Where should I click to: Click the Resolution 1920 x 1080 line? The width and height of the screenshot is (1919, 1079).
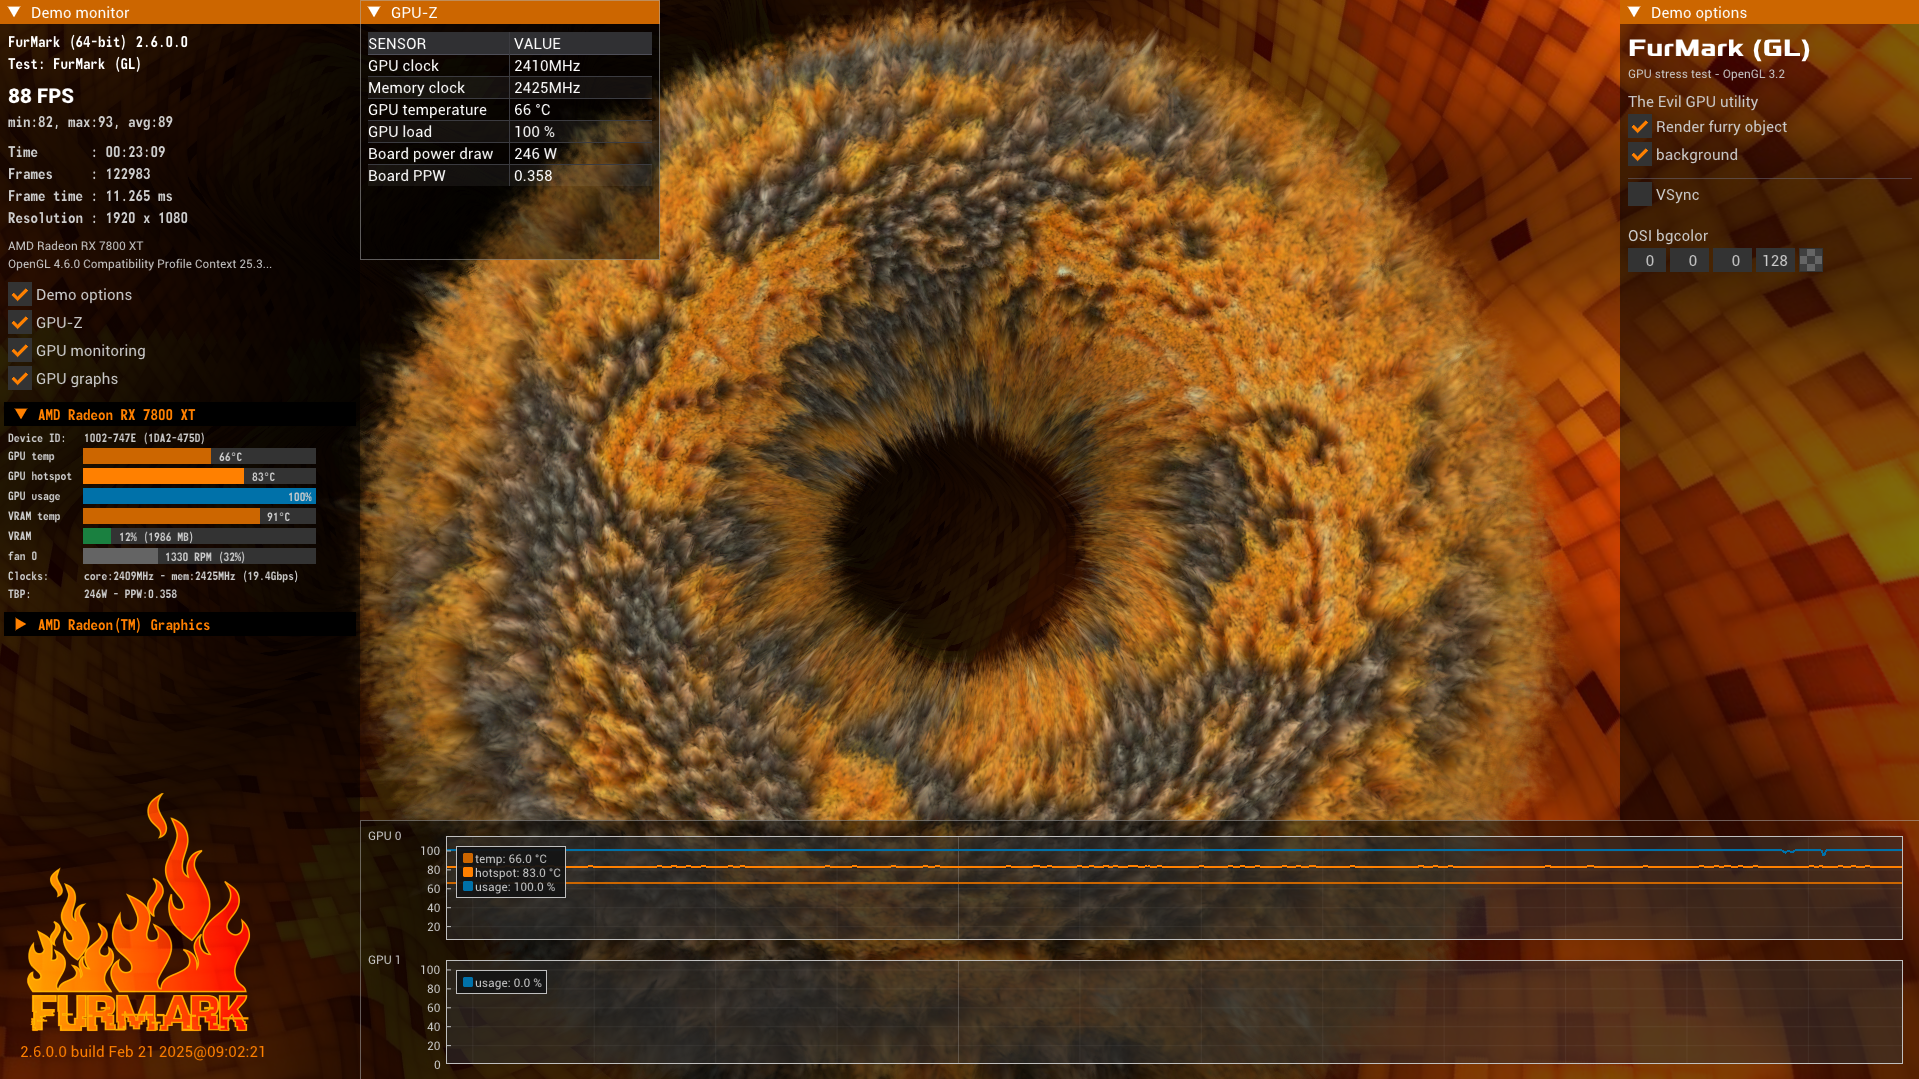(98, 218)
